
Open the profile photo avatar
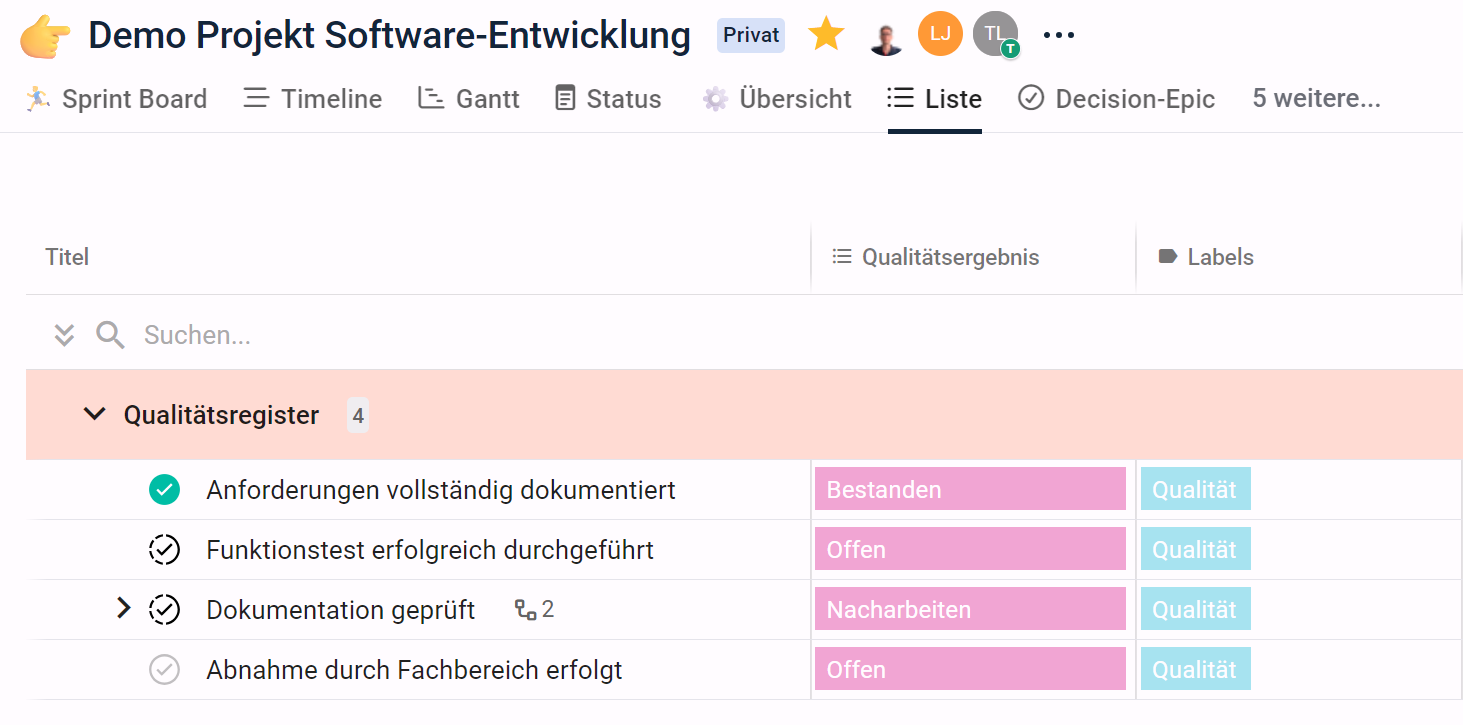[x=886, y=36]
